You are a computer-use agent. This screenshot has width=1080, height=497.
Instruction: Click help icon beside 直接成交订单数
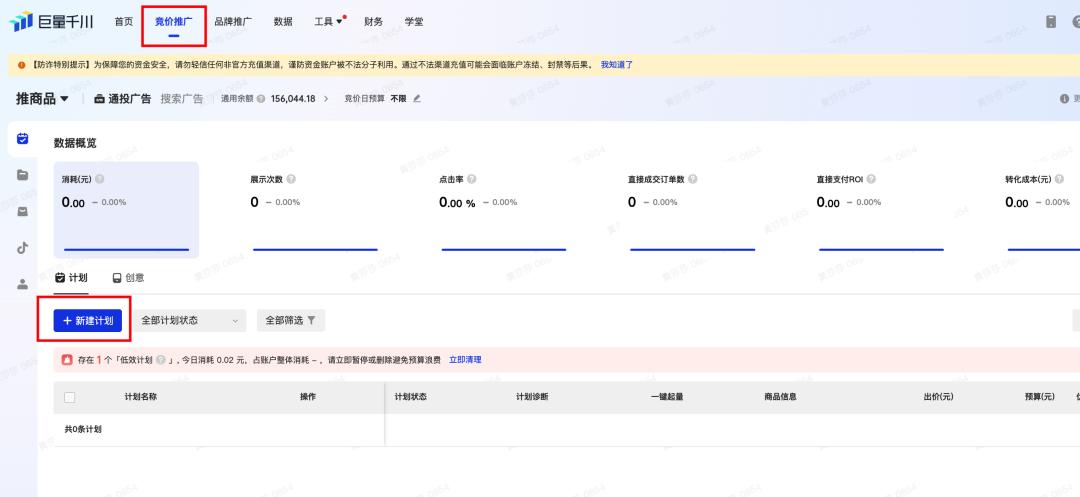[692, 179]
